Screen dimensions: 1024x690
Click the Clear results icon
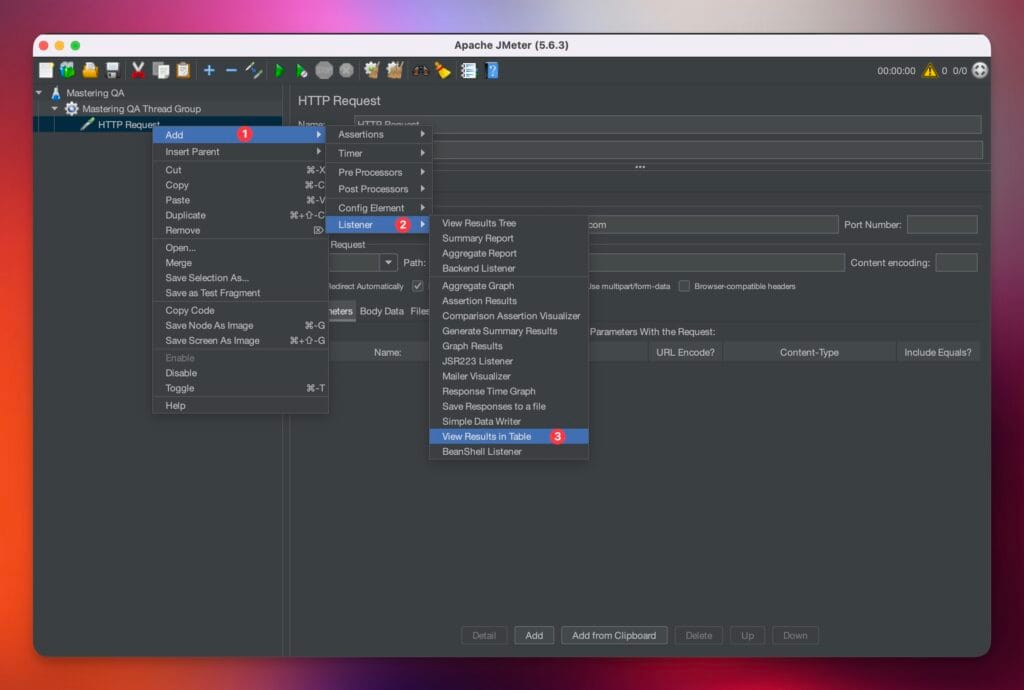pyautogui.click(x=372, y=71)
